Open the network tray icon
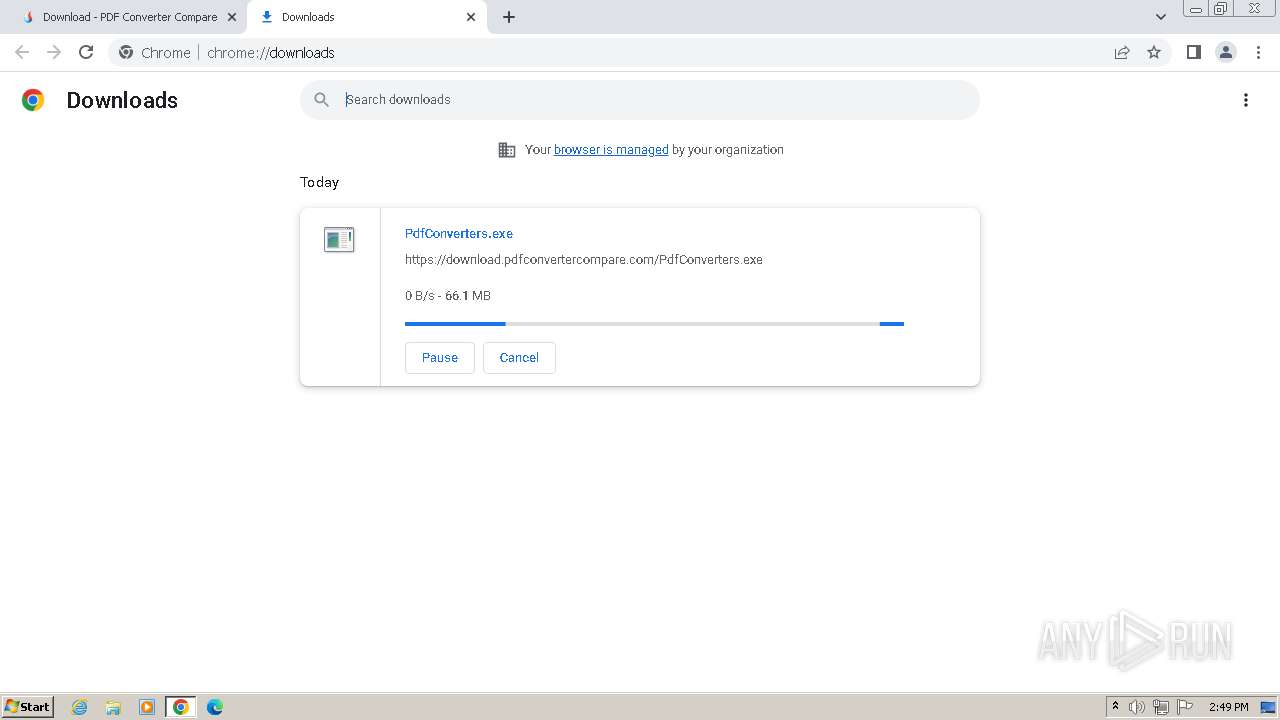The width and height of the screenshot is (1280, 720). tap(1161, 707)
